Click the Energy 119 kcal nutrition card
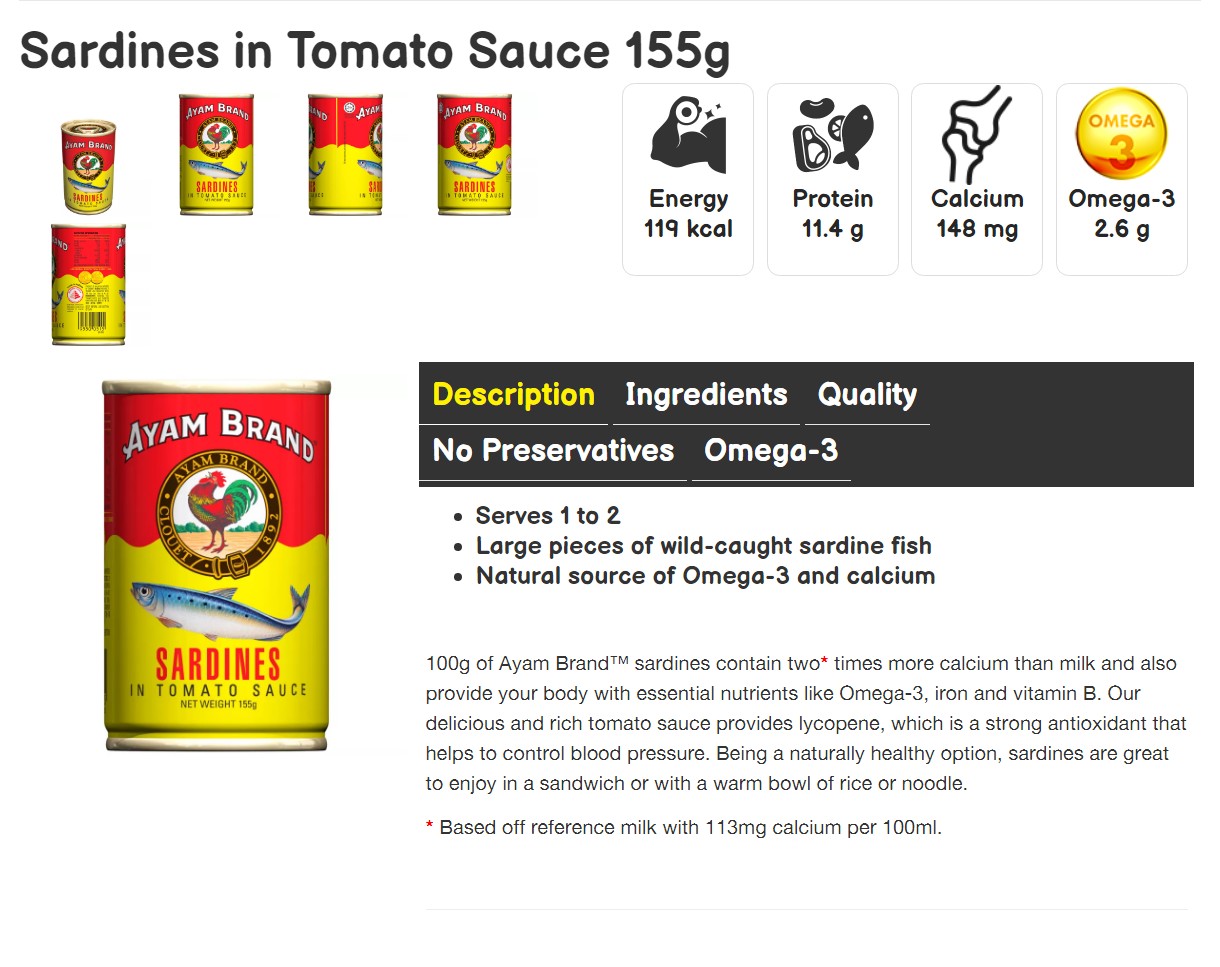 tap(688, 179)
